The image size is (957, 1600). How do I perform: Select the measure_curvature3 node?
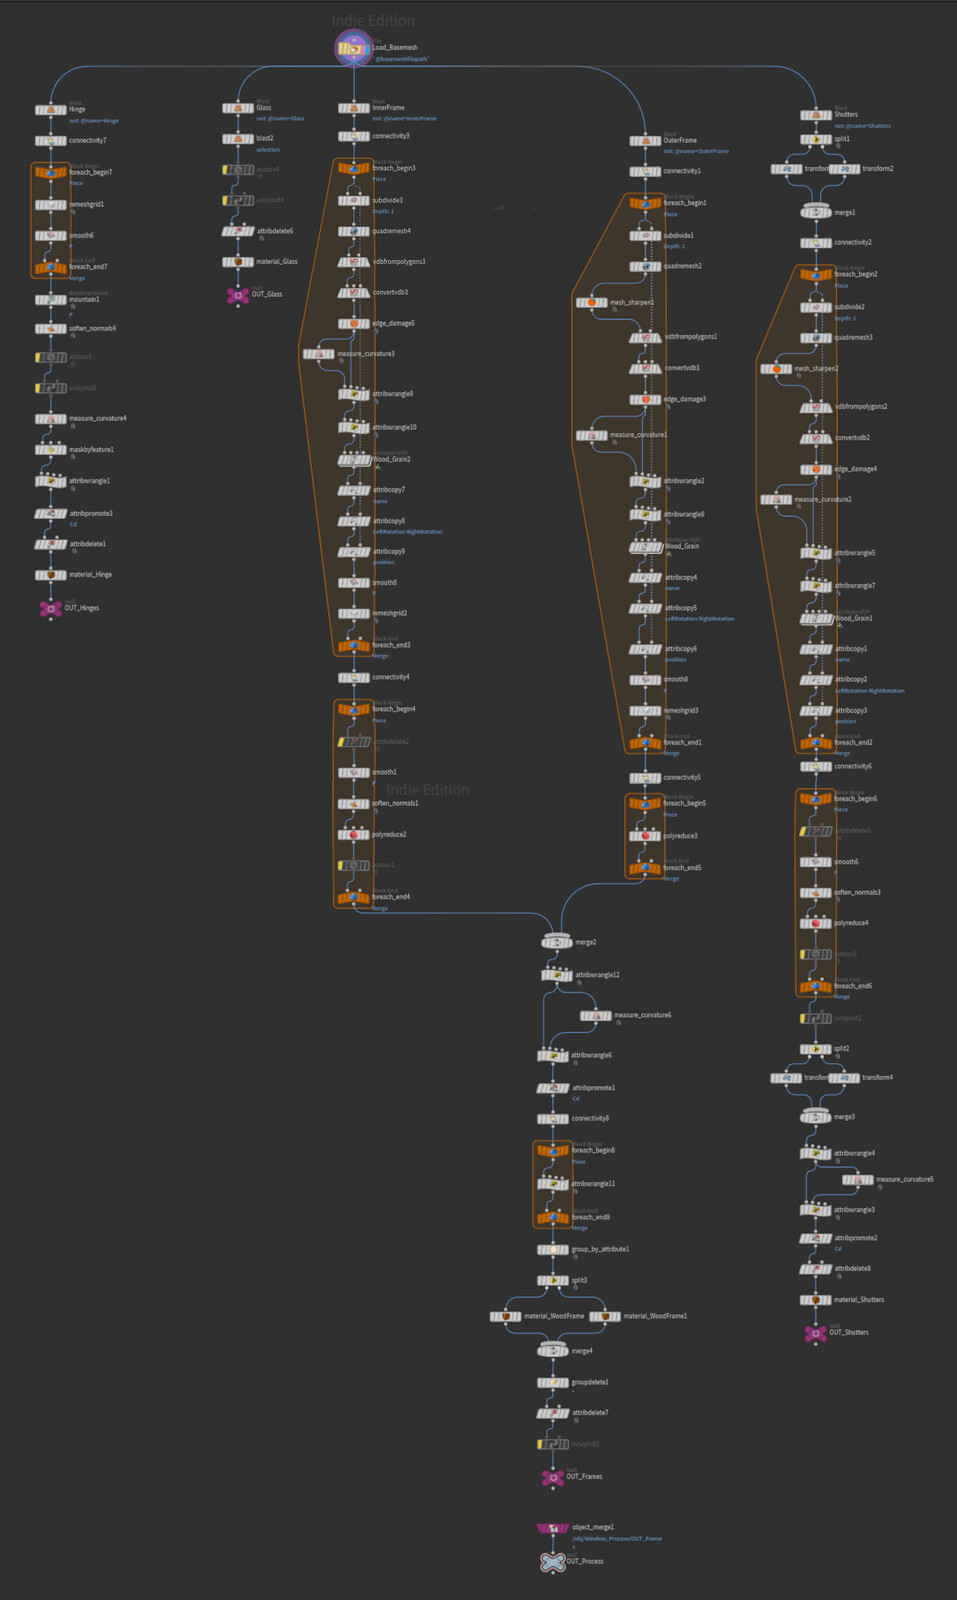pos(319,354)
